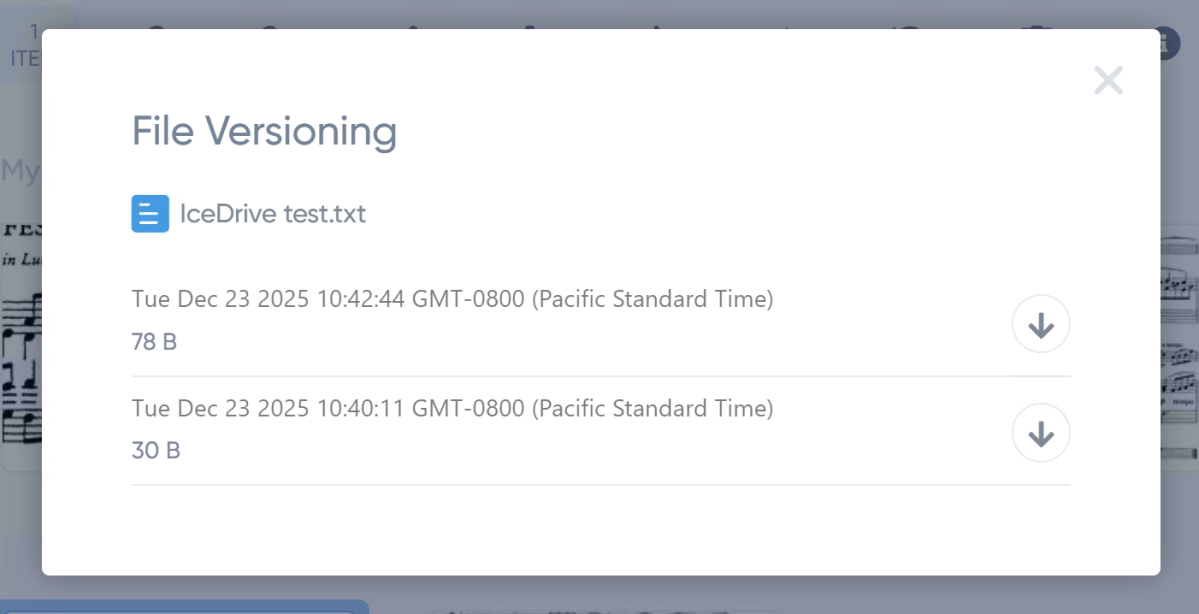Click the blue bar below the dialog
Viewport: 1199px width, 614px height.
point(180,606)
